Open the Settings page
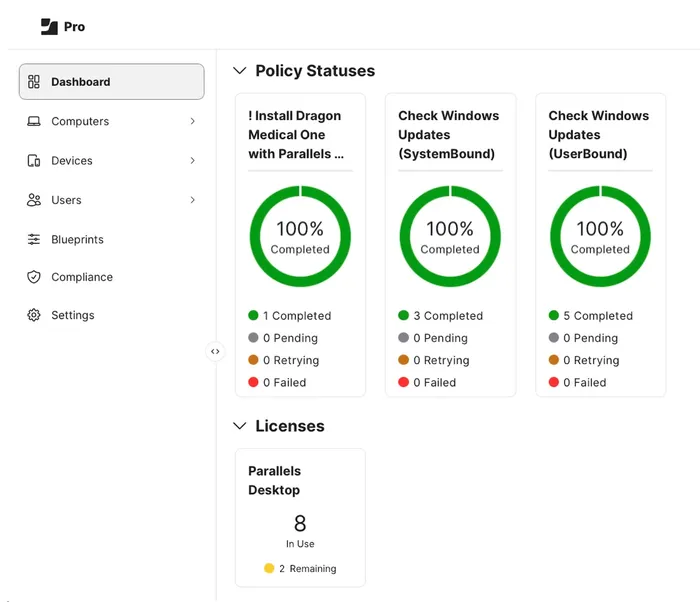 (112, 315)
